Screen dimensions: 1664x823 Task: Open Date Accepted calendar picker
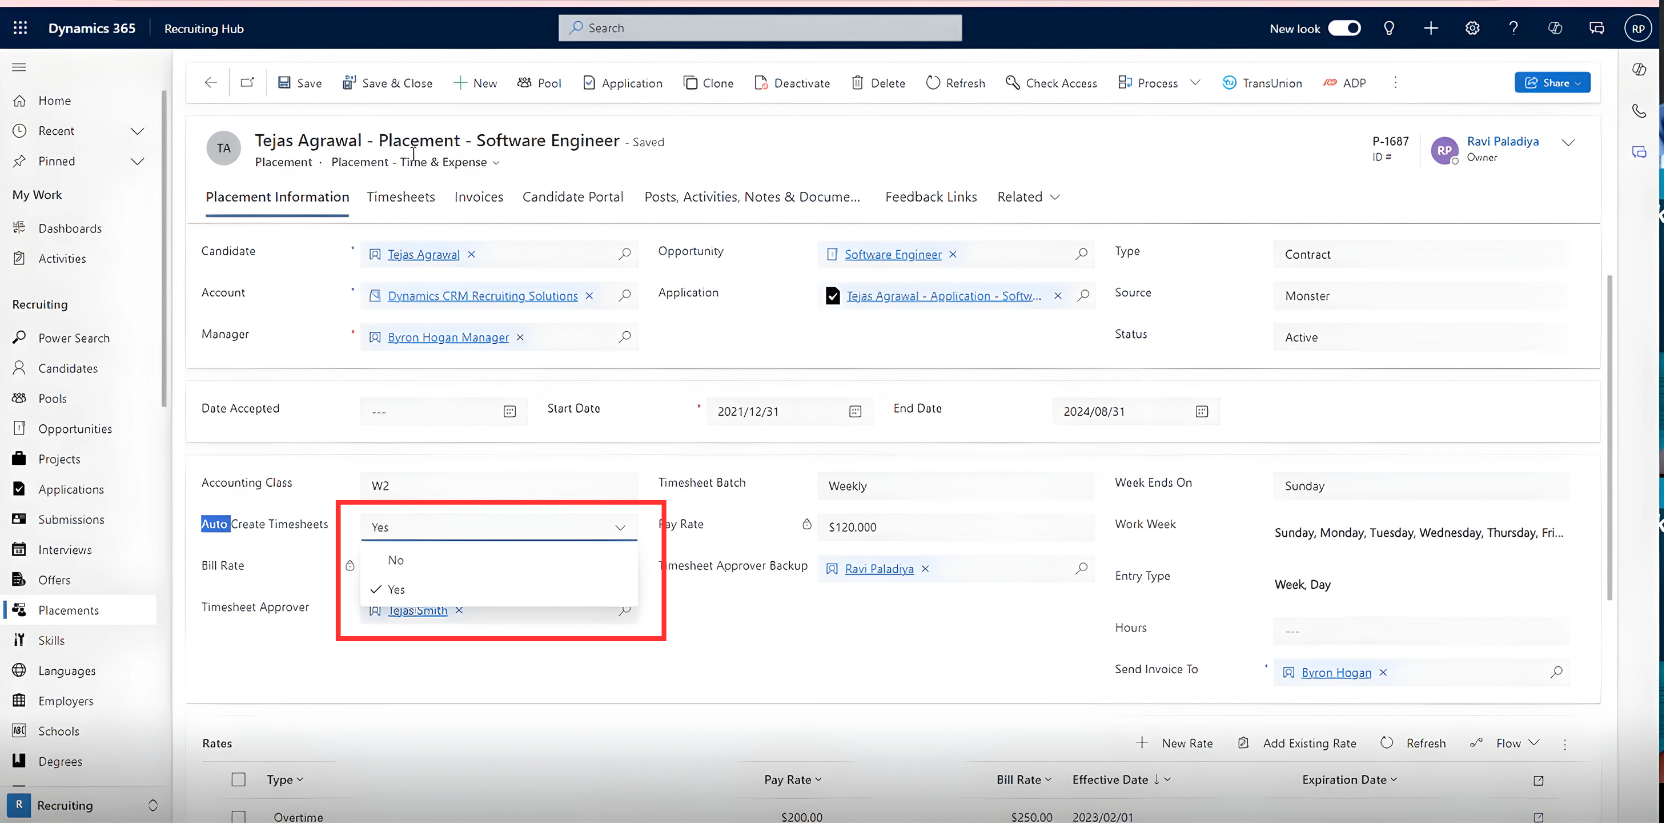pyautogui.click(x=510, y=412)
